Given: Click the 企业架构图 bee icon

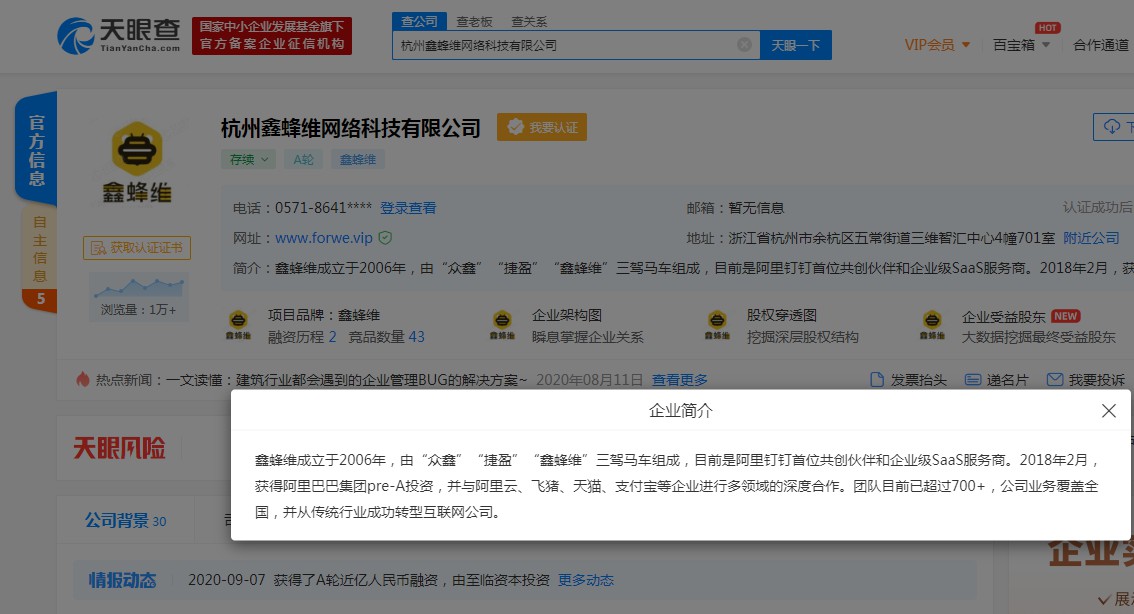Looking at the screenshot, I should tap(502, 324).
